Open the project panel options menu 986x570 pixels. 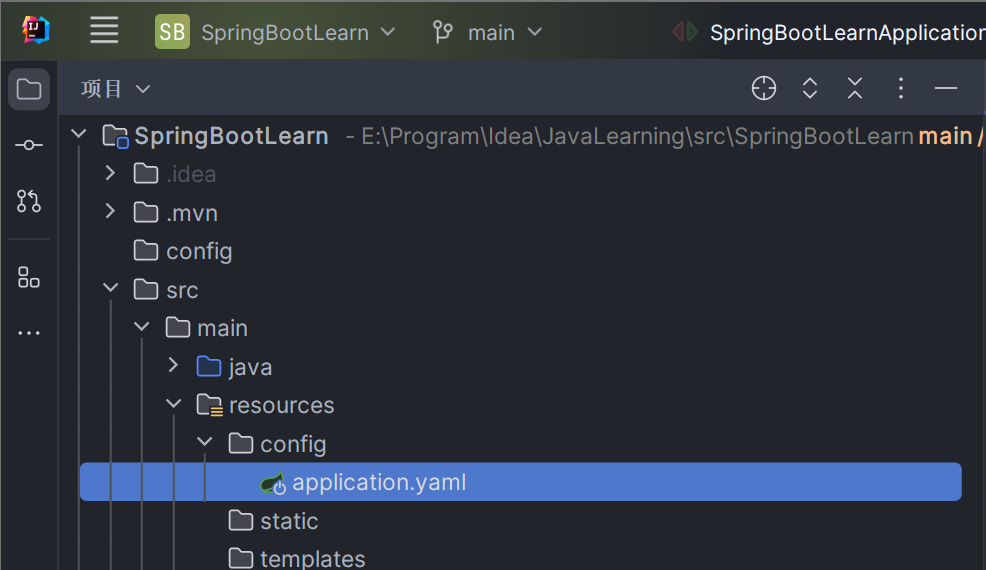click(900, 88)
